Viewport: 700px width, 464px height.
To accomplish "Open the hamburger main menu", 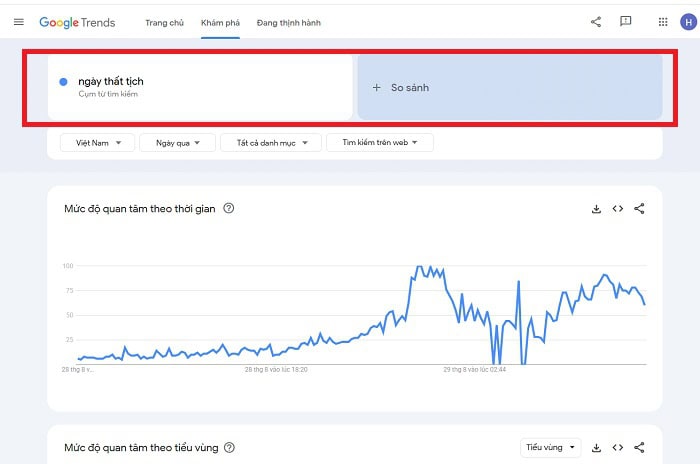I will 18,22.
